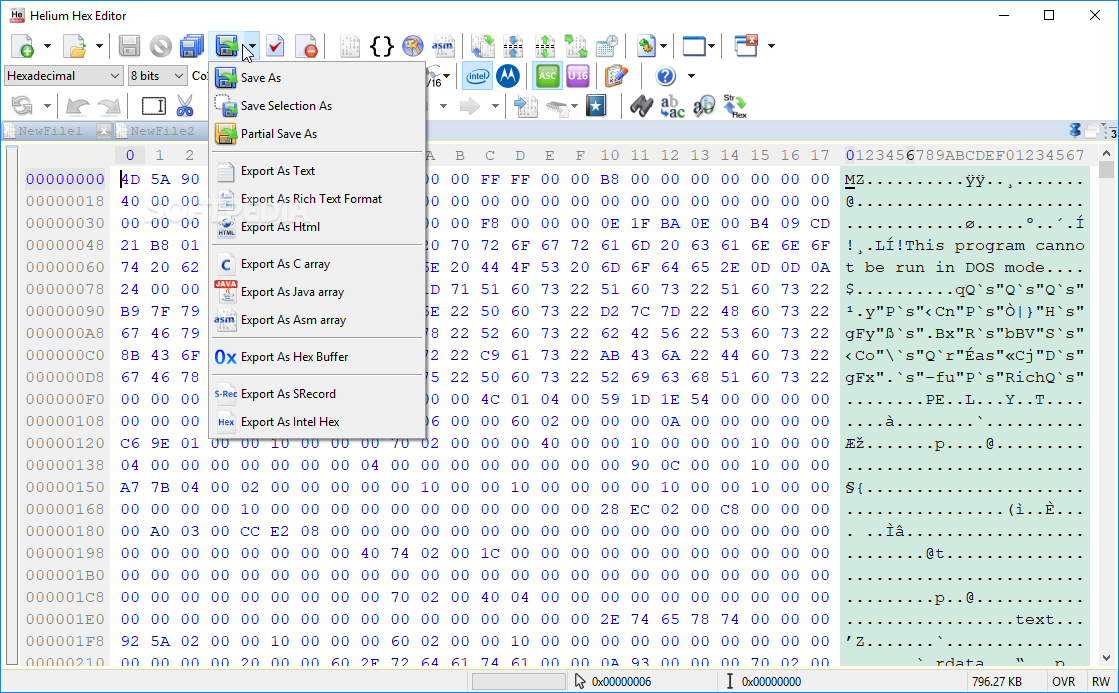Select Partial Save As menu entry
Viewport: 1119px width, 693px height.
pos(318,133)
